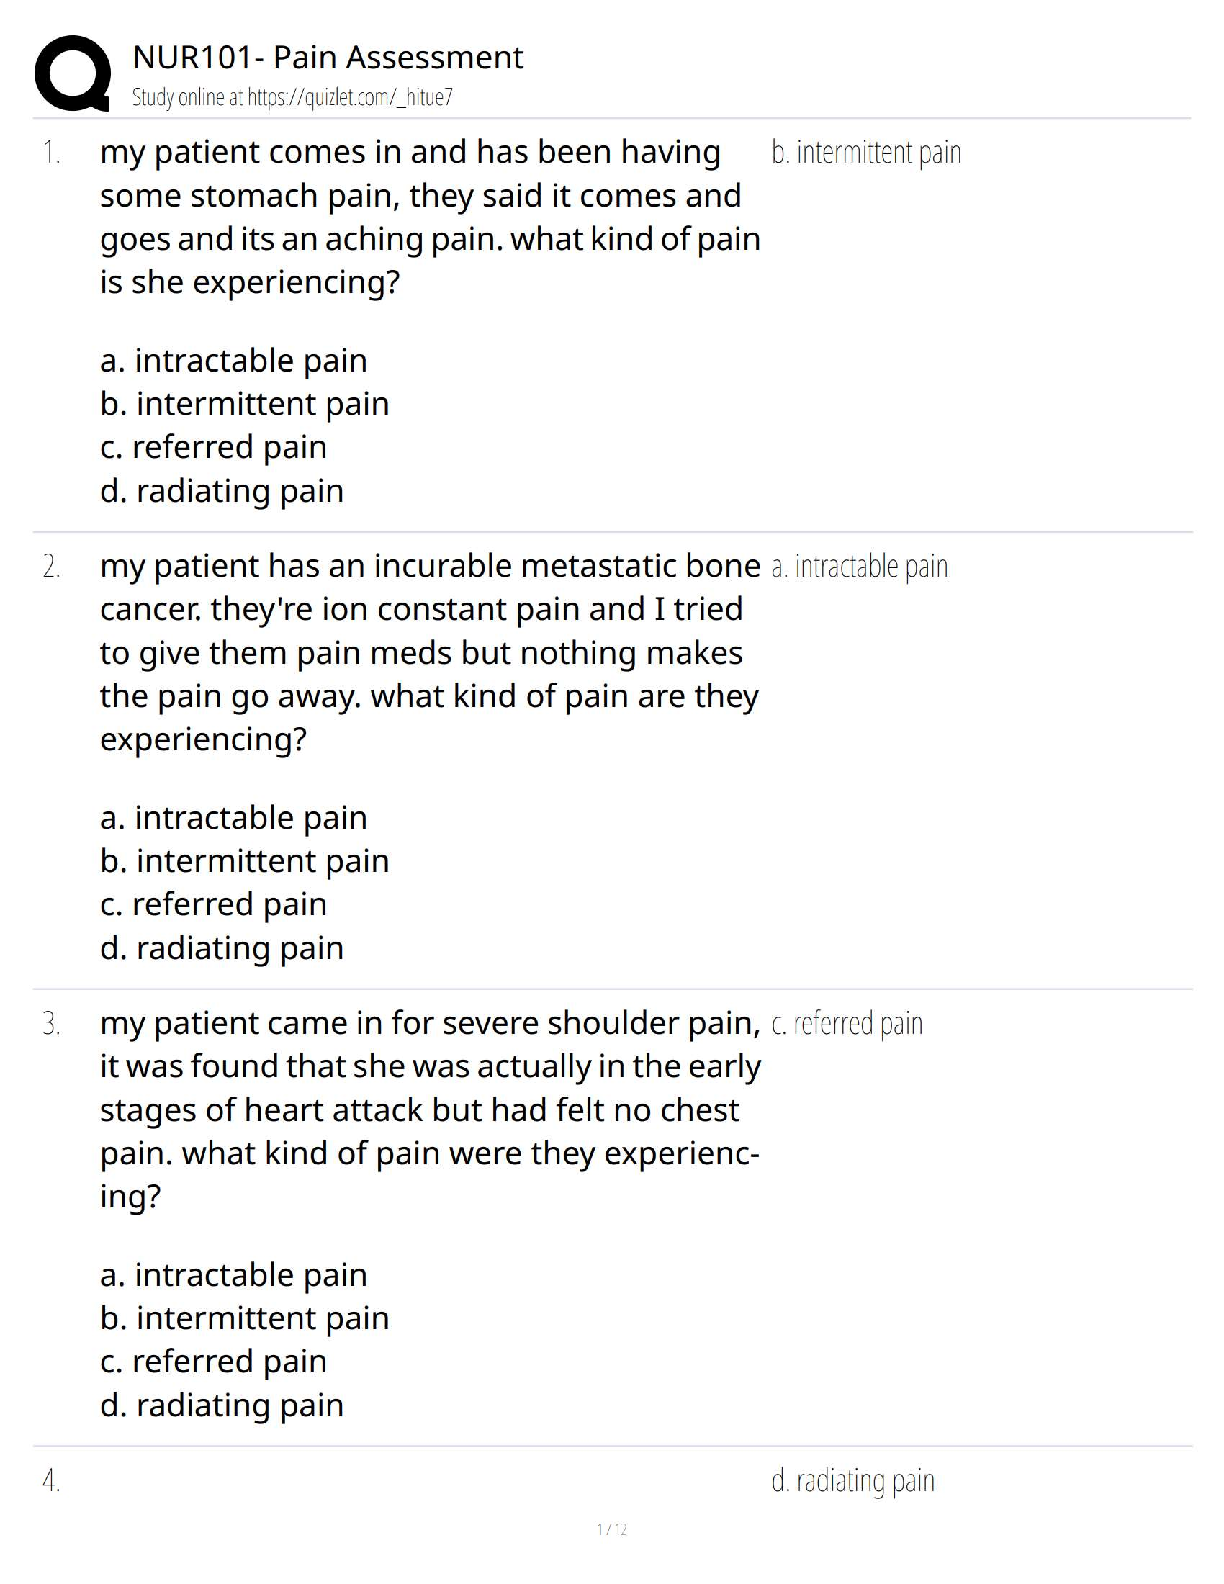
Task: Click the page number indicator at the bottom
Action: click(611, 1529)
